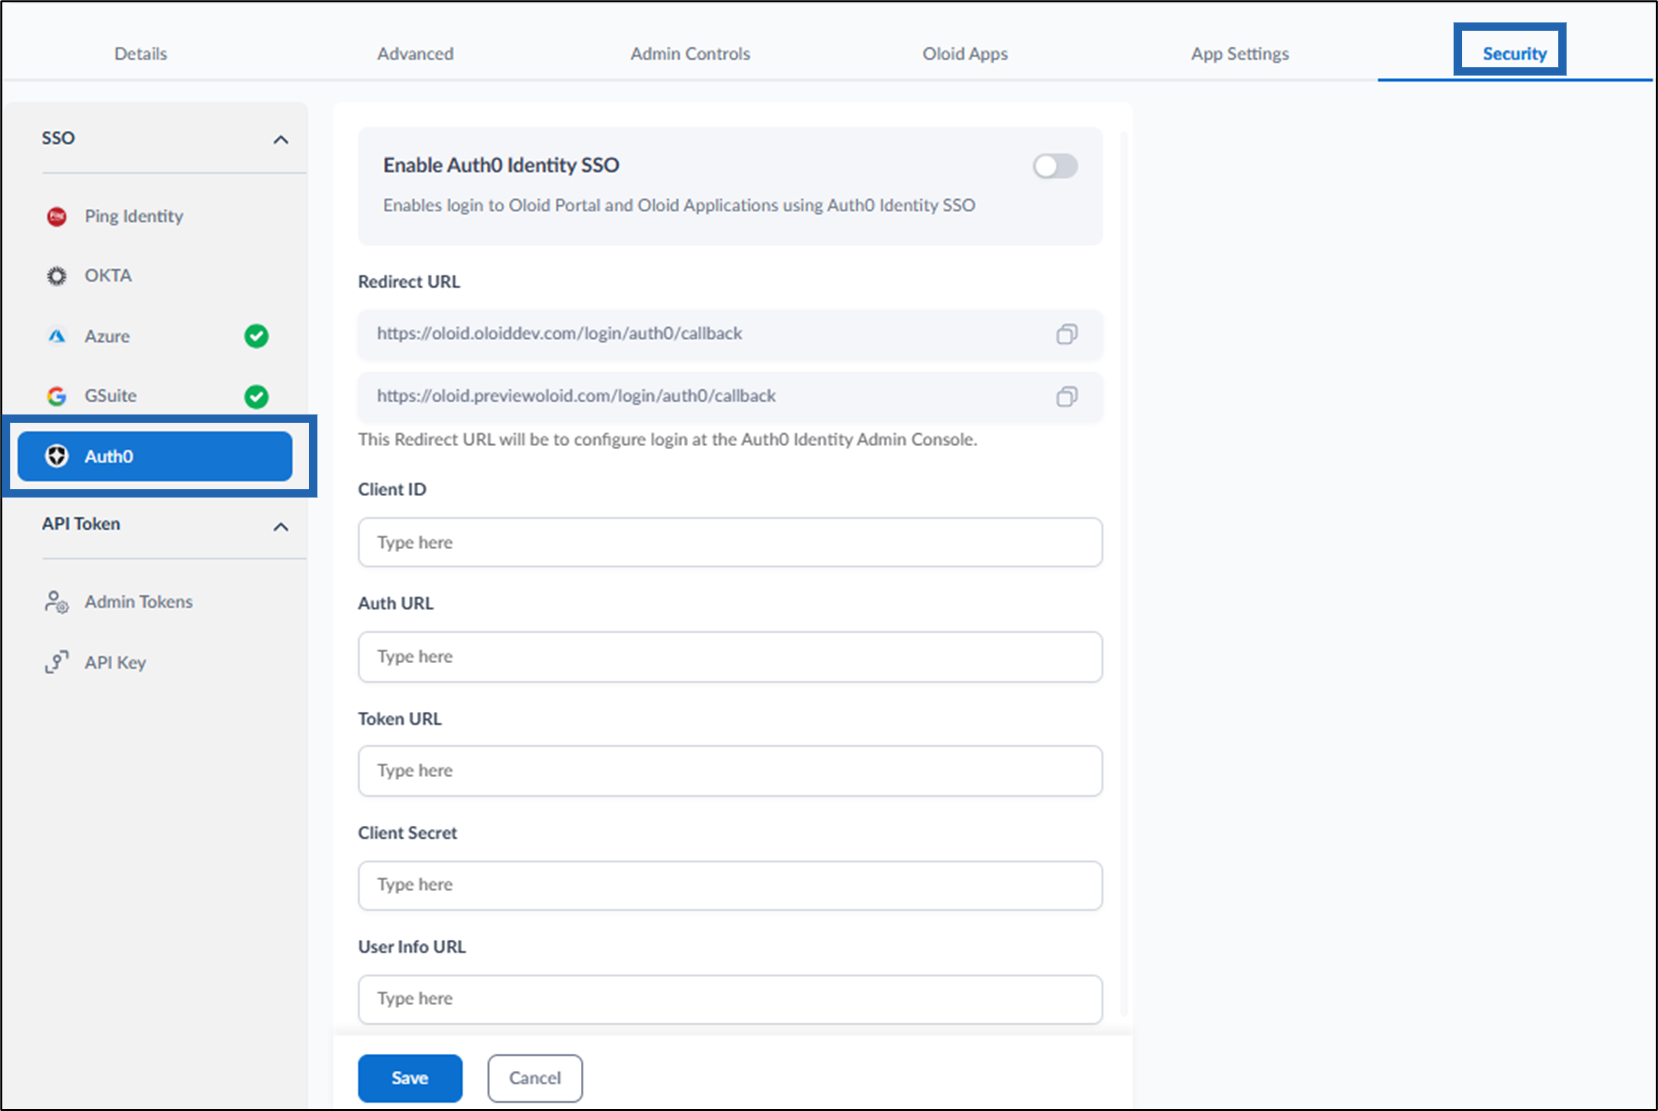Click into the Token URL field
Image resolution: width=1658 pixels, height=1111 pixels.
pyautogui.click(x=730, y=771)
